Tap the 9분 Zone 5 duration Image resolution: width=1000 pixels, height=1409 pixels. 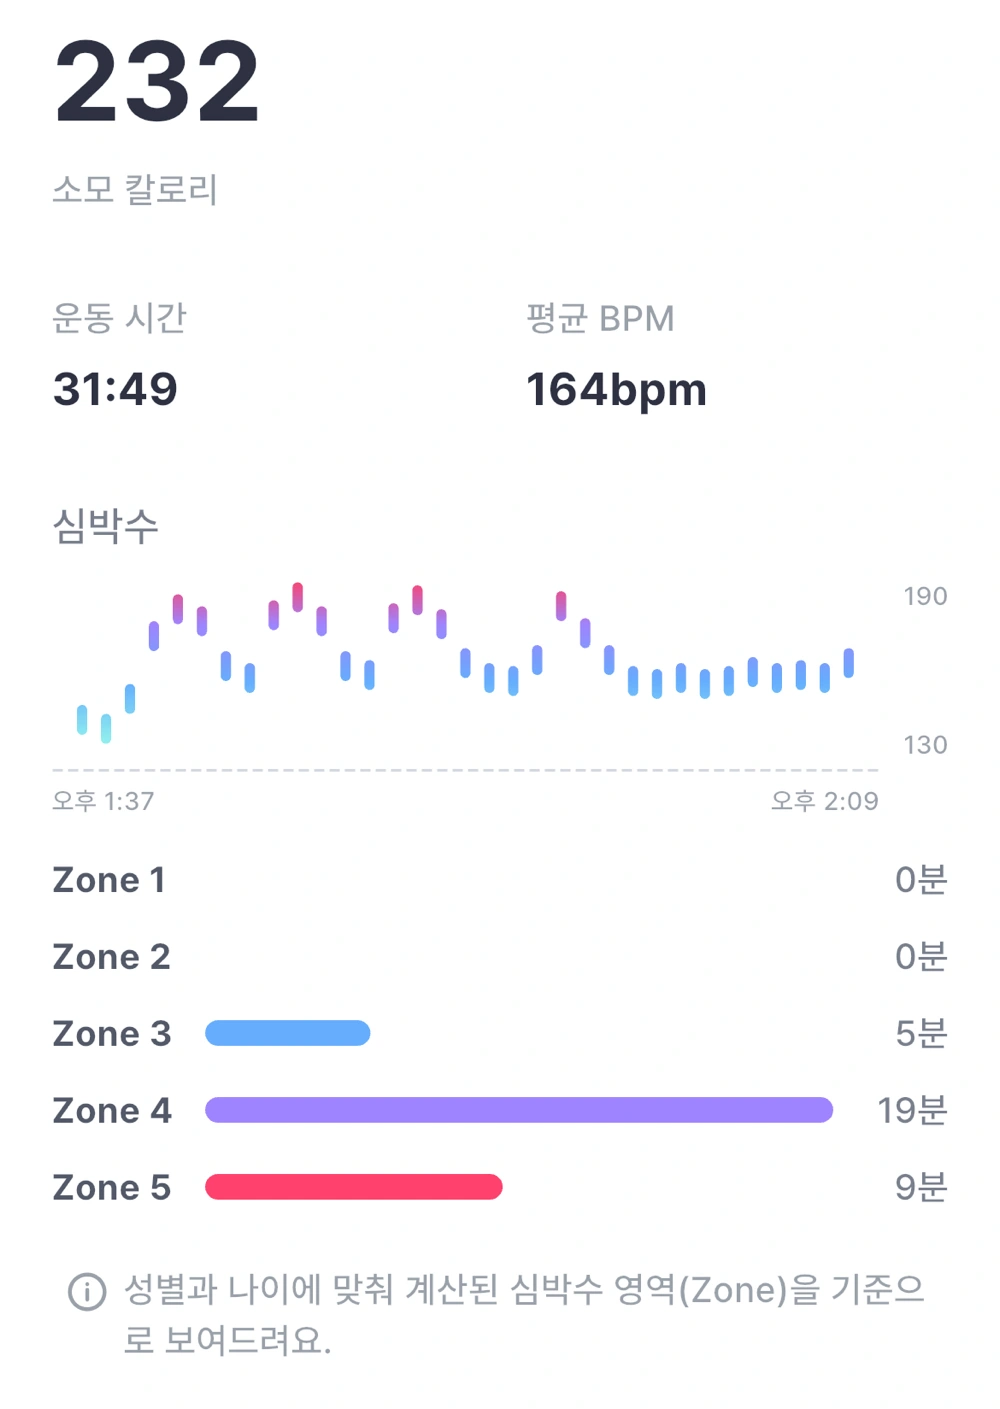[920, 1187]
